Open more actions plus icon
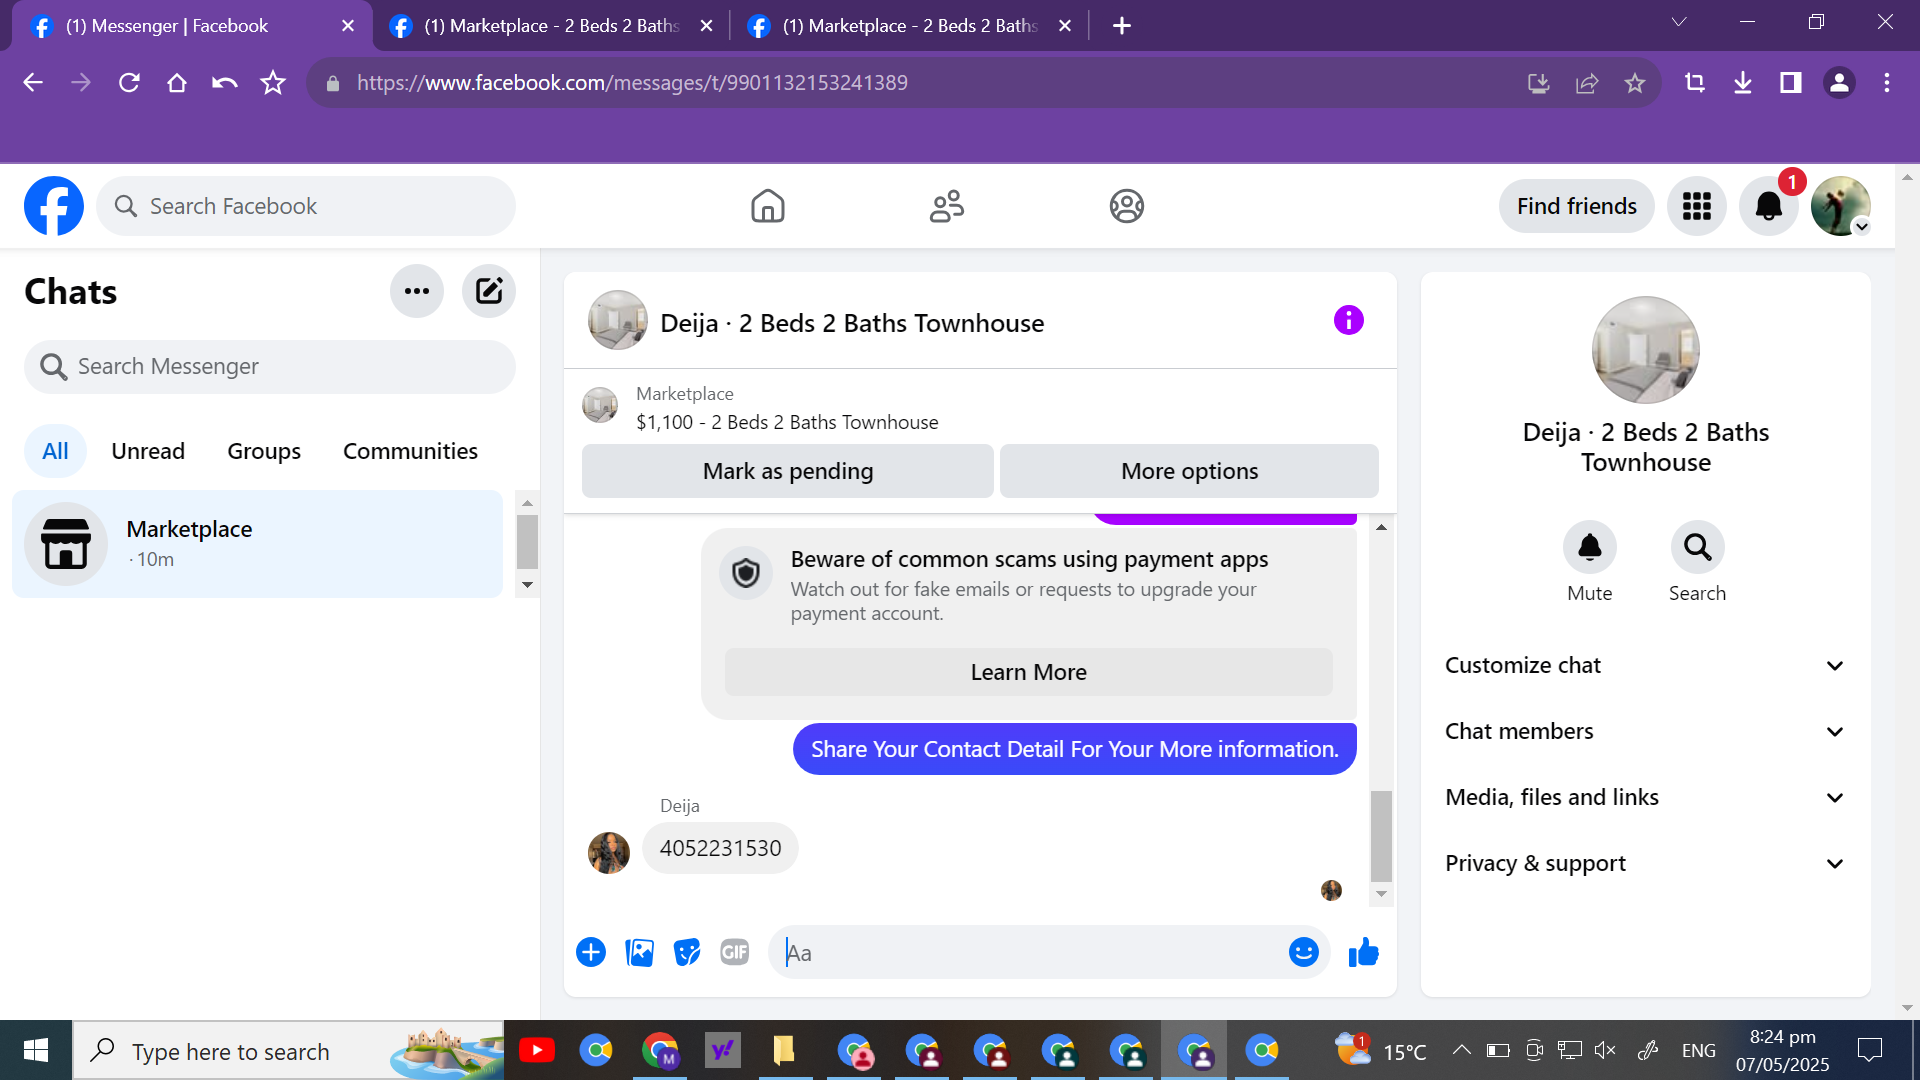Screen dimensions: 1920x1080 pos(591,952)
